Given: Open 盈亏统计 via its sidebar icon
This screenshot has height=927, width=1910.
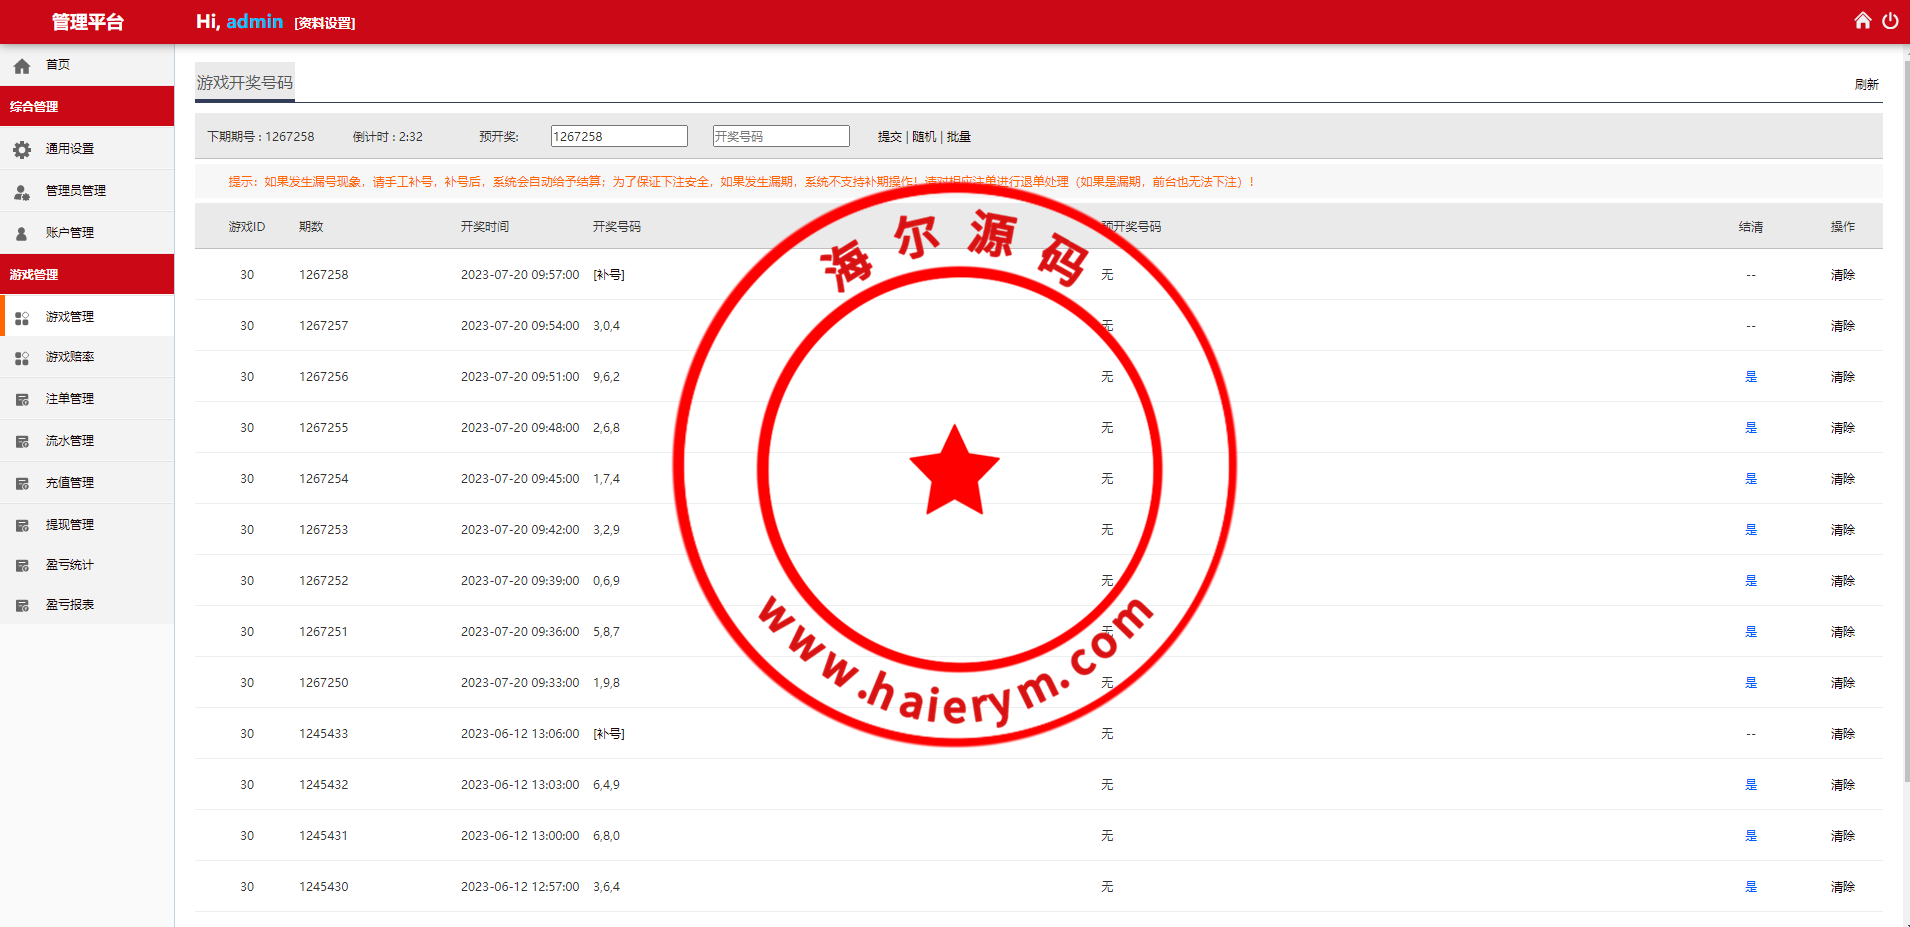Looking at the screenshot, I should coord(22,564).
